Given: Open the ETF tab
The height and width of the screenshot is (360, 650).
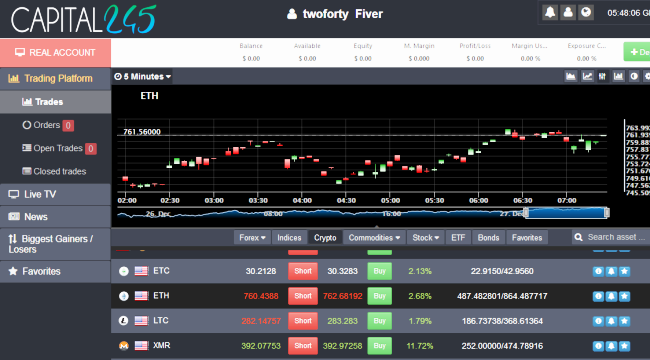Looking at the screenshot, I should coord(458,238).
